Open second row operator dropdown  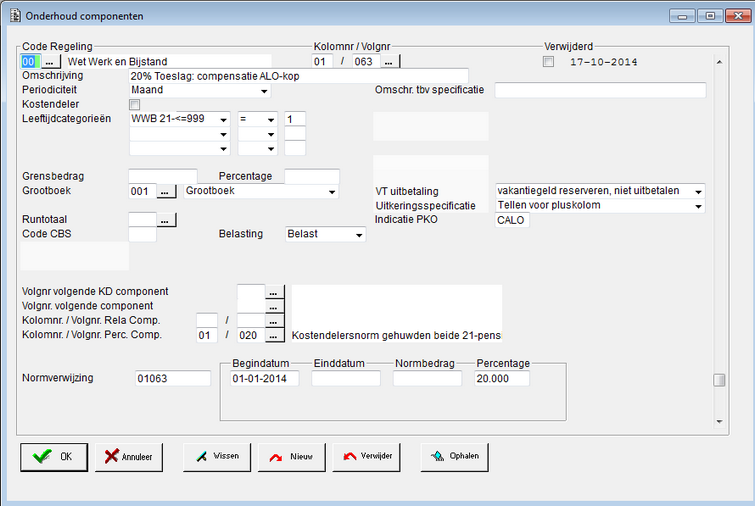coord(271,134)
